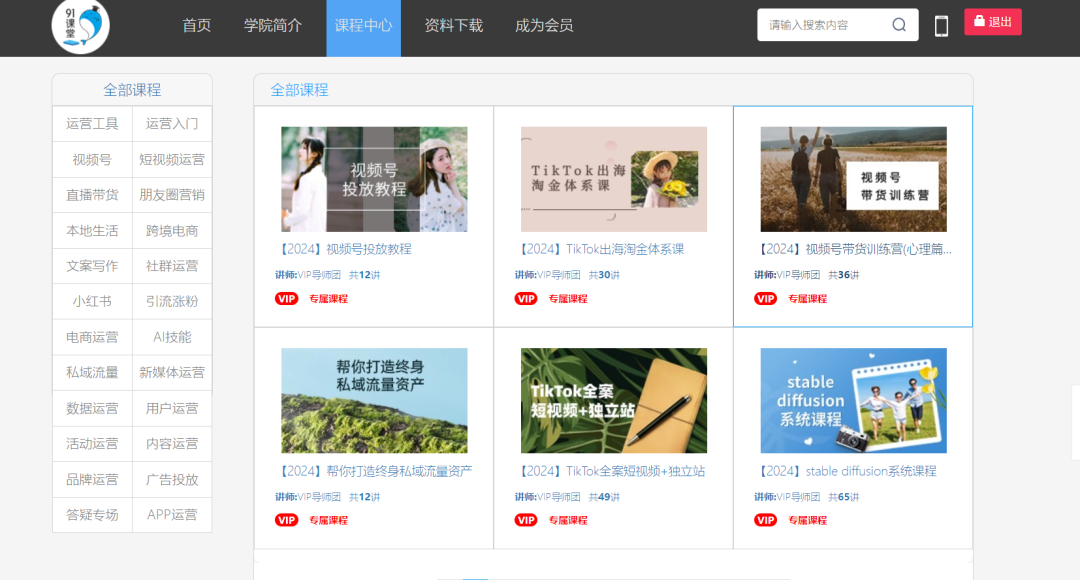Click the 【2024】视频号投放教程 title link

tap(344, 249)
